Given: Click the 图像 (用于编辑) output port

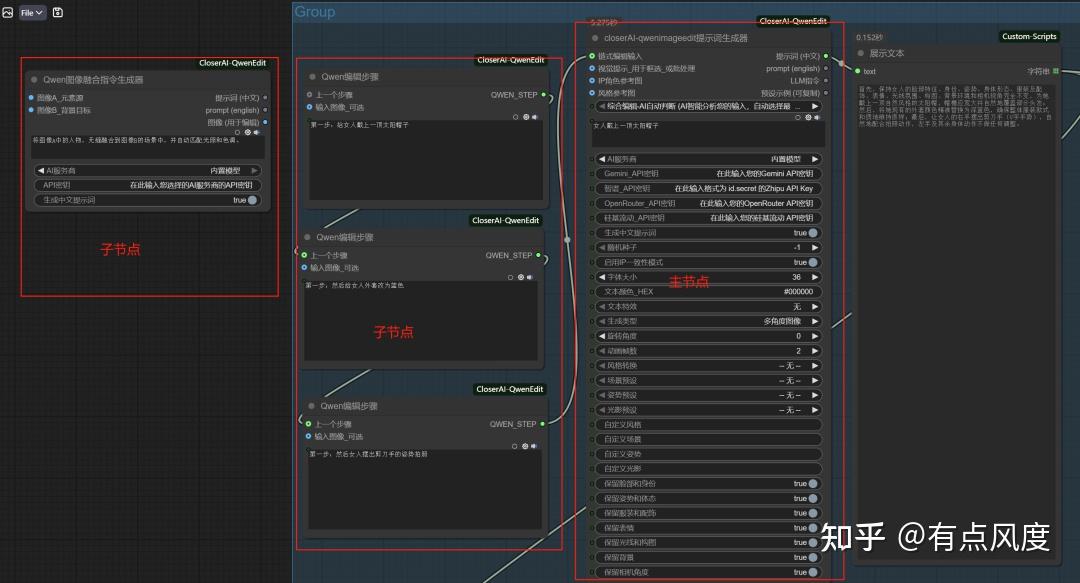Looking at the screenshot, I should point(265,122).
